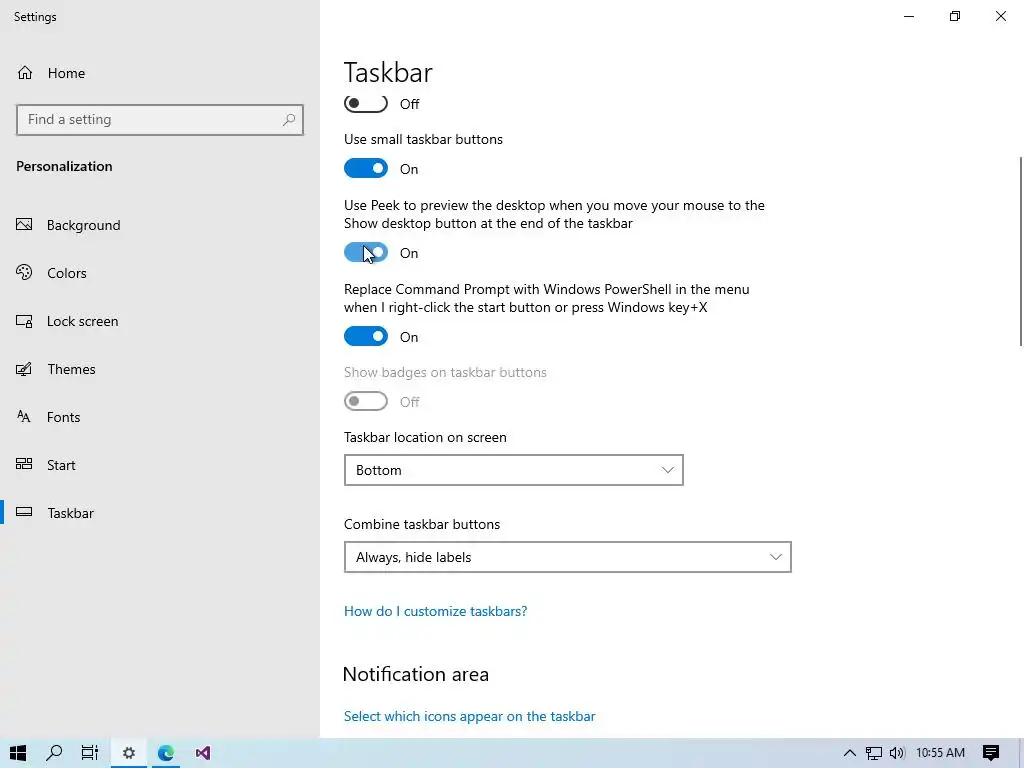Image resolution: width=1024 pixels, height=768 pixels.
Task: Click the Home label in sidebar
Action: click(x=66, y=73)
